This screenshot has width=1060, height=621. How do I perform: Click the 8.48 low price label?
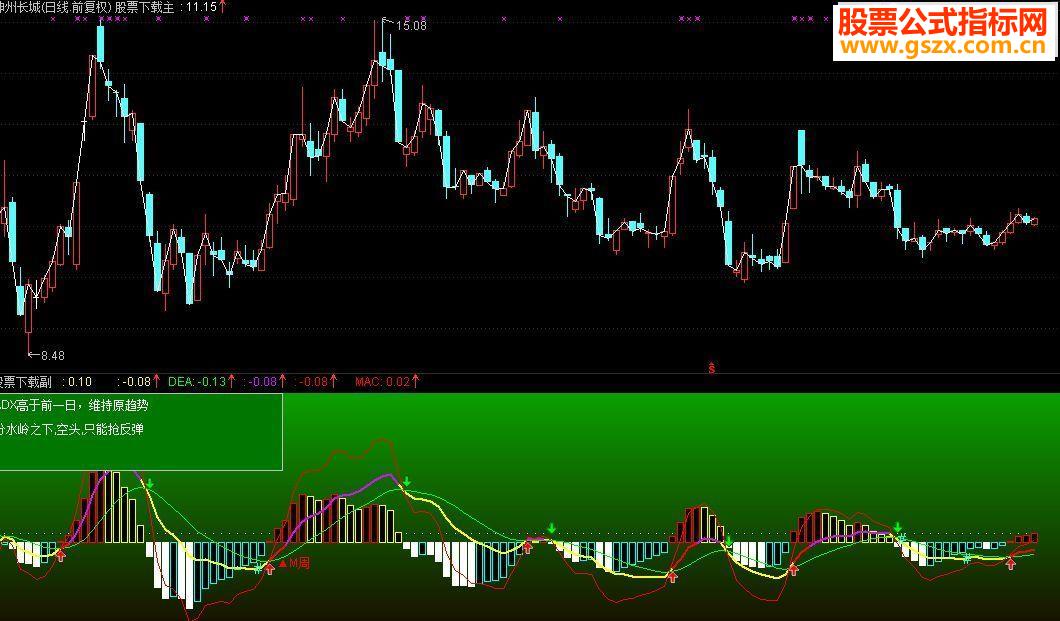click(x=53, y=355)
